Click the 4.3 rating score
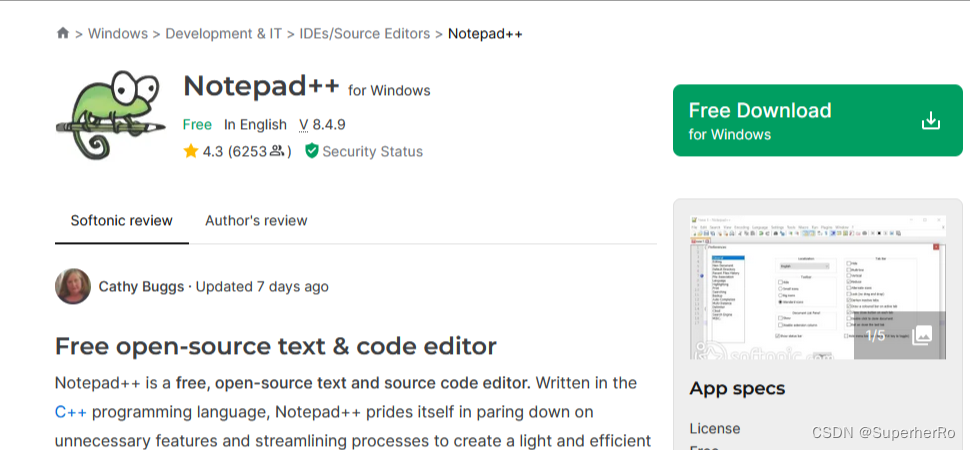The width and height of the screenshot is (970, 450). click(x=212, y=152)
